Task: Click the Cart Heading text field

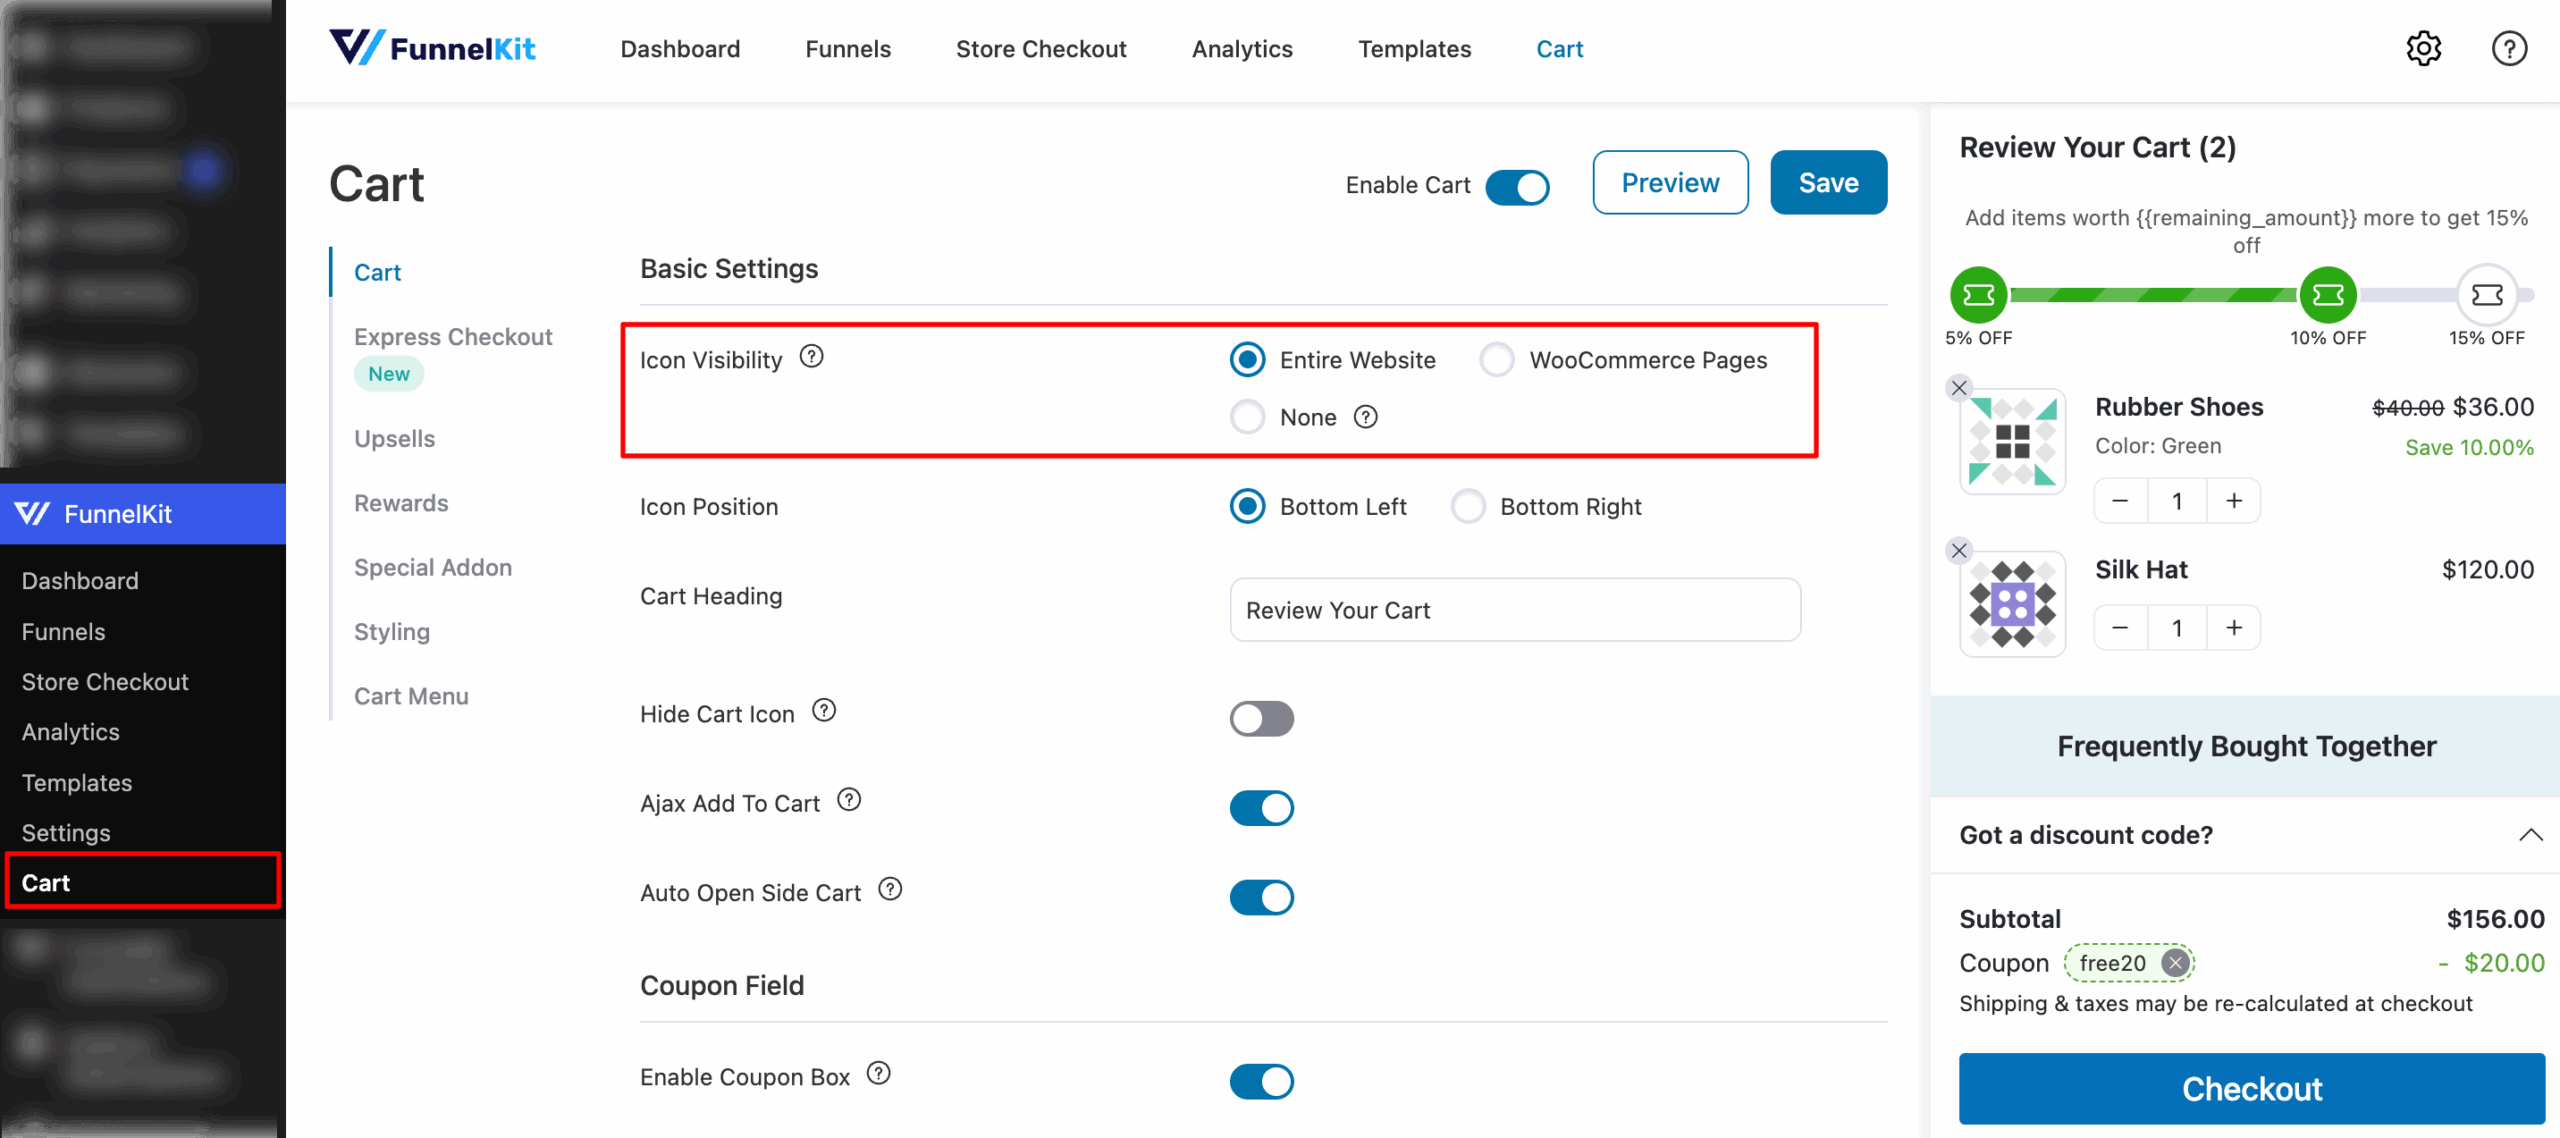Action: click(1514, 610)
